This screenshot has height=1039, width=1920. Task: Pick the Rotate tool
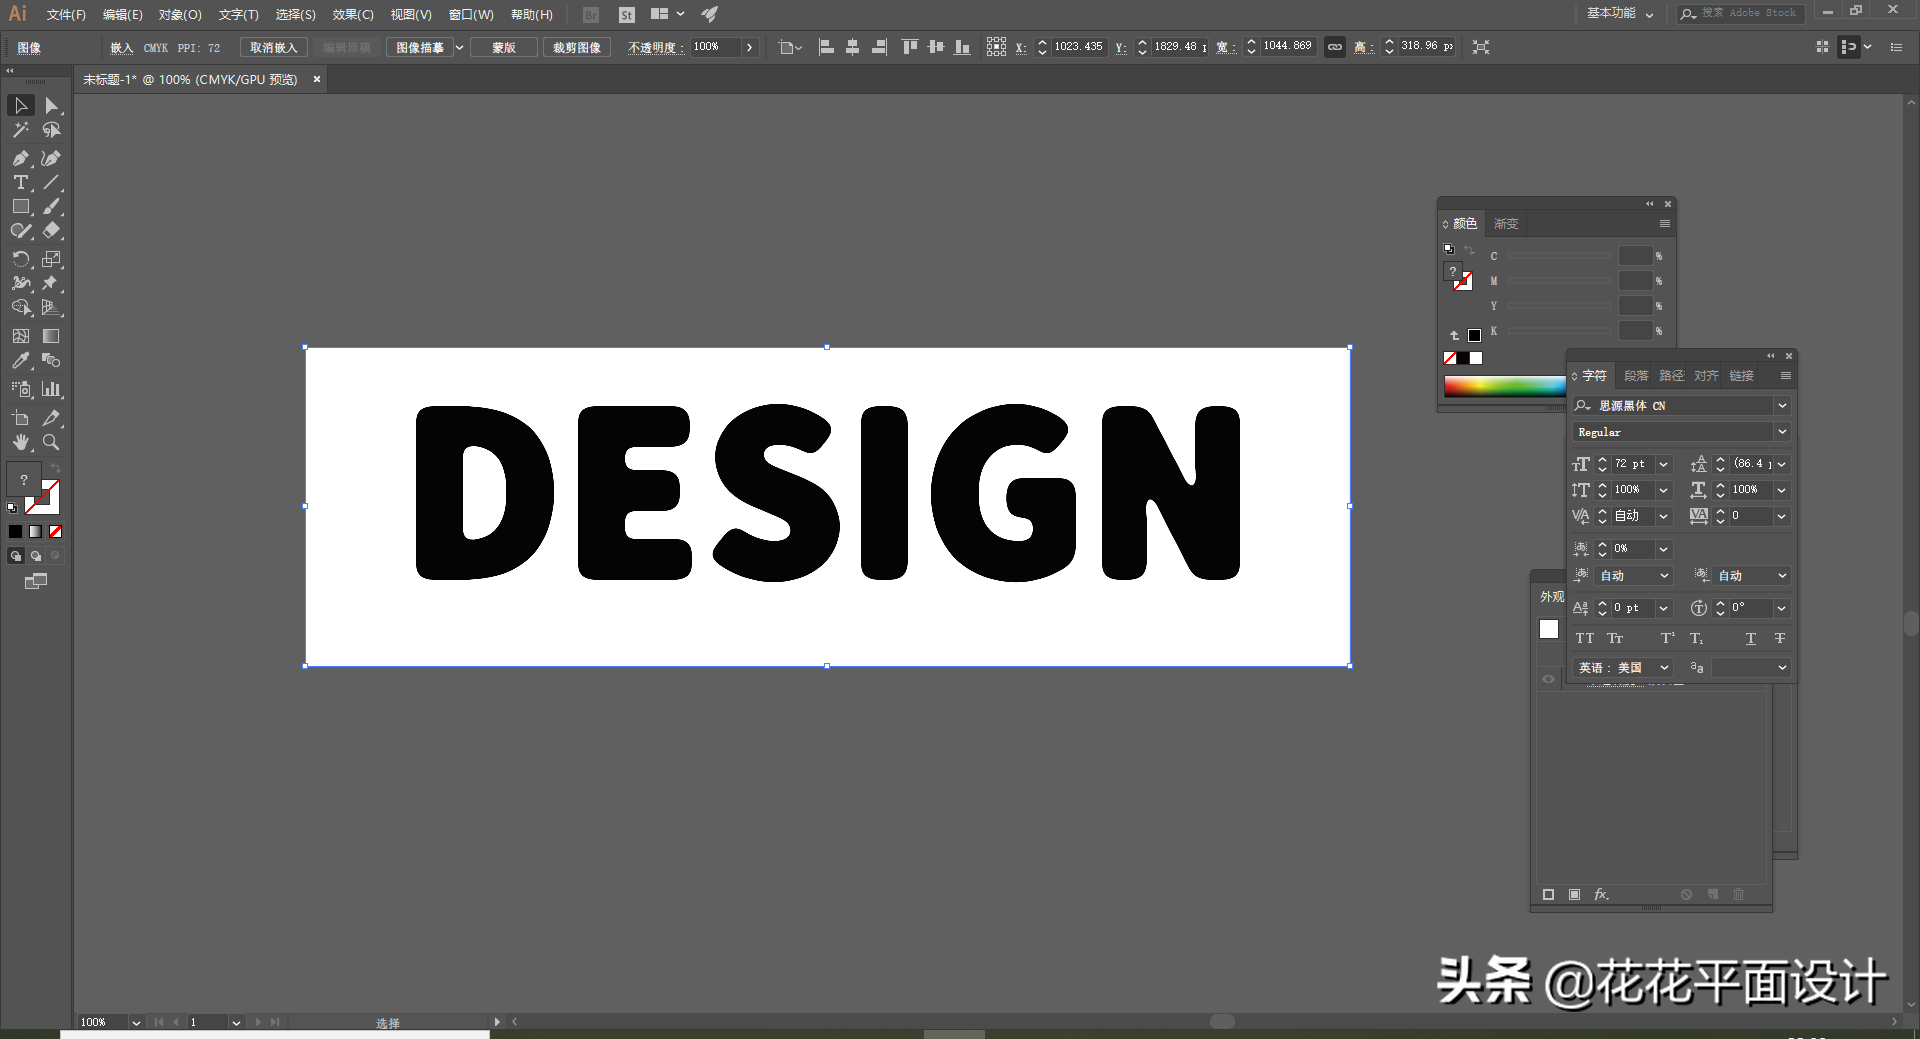coord(20,259)
